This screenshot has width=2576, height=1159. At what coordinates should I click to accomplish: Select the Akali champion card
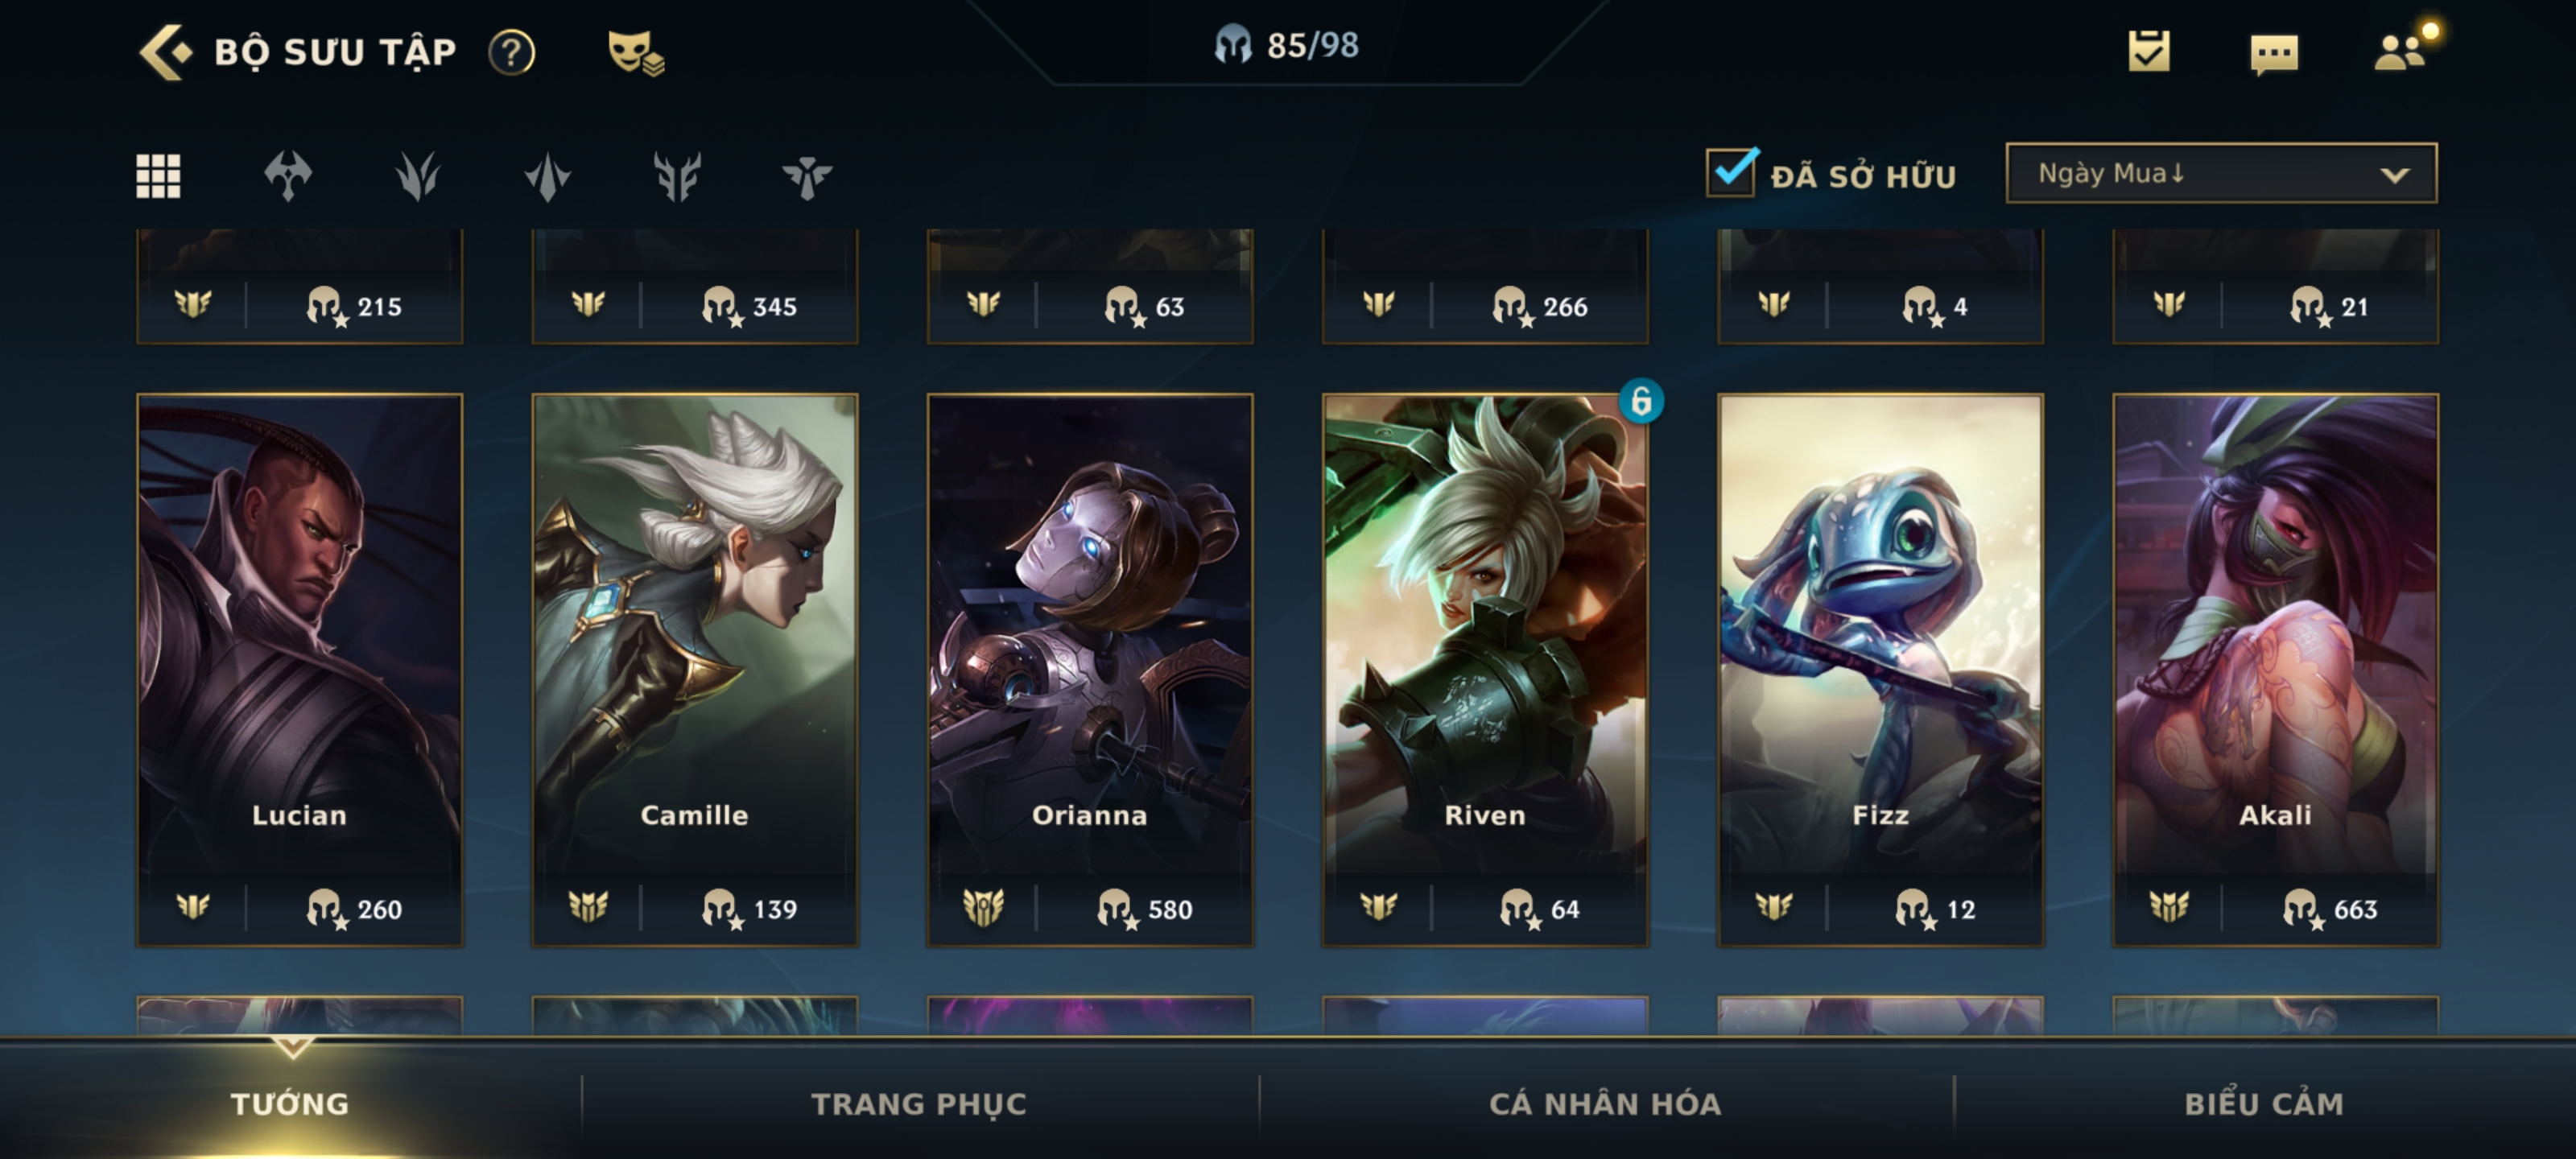(2275, 669)
